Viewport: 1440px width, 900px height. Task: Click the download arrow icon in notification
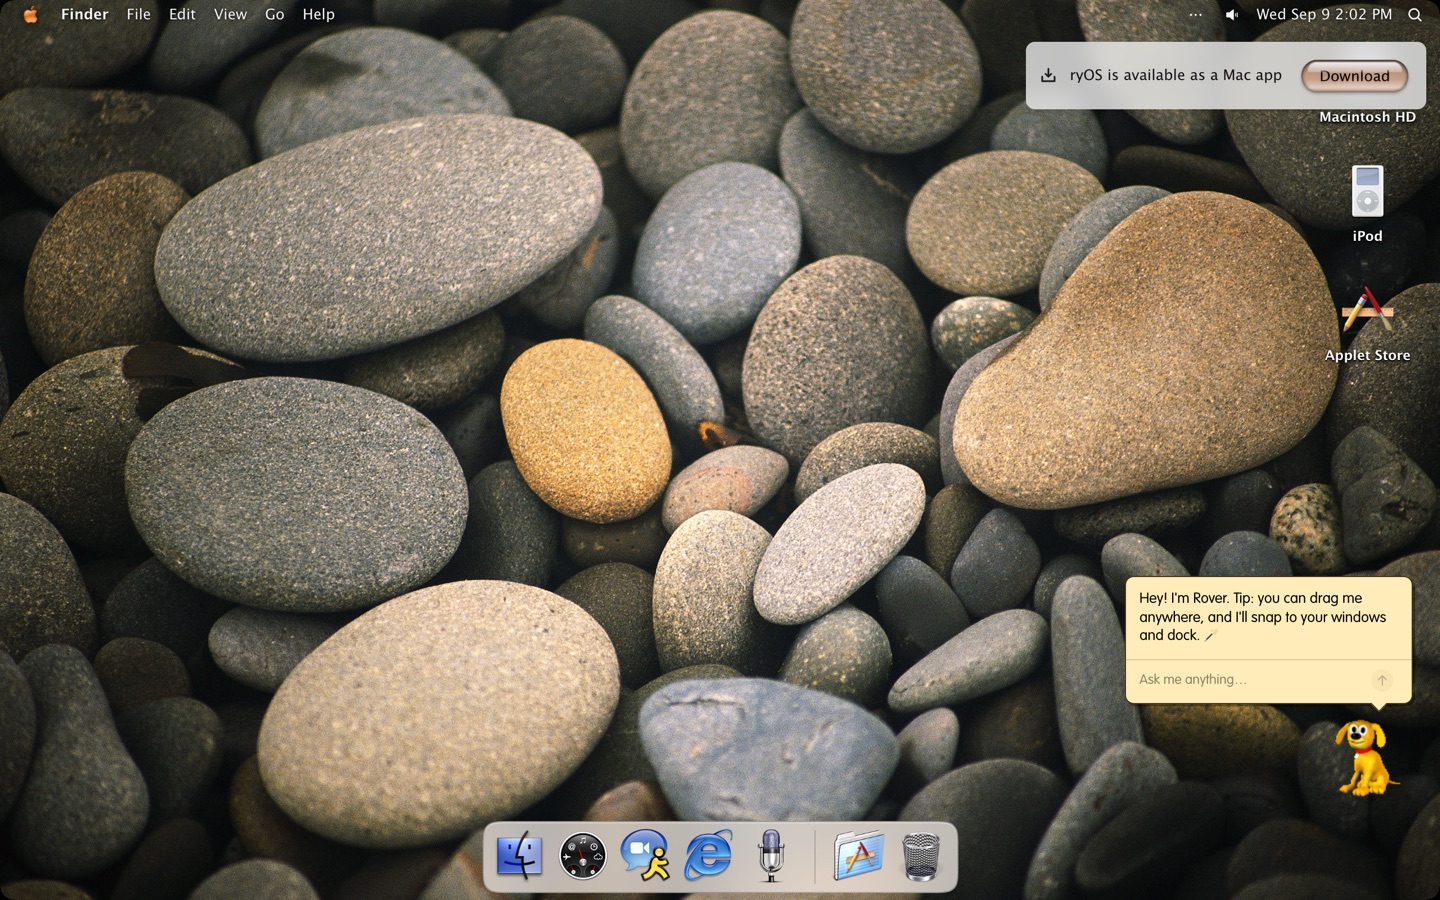(x=1048, y=75)
